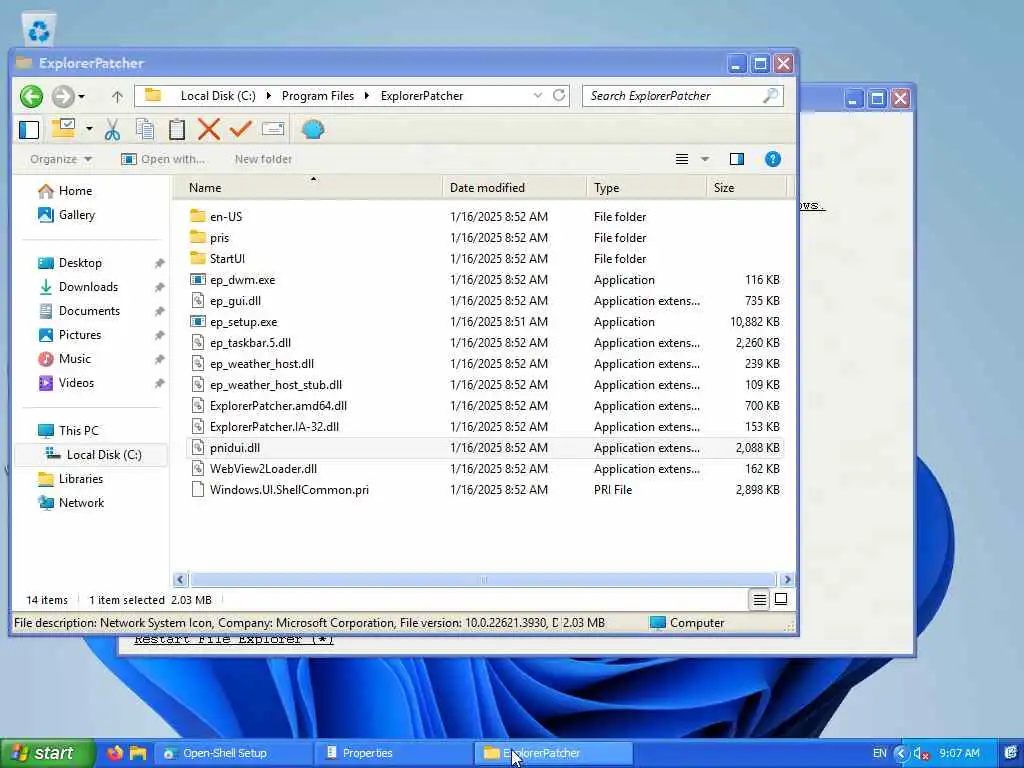The width and height of the screenshot is (1024, 768).
Task: Open the folder options toolbar dropdown arrow
Action: (x=89, y=129)
